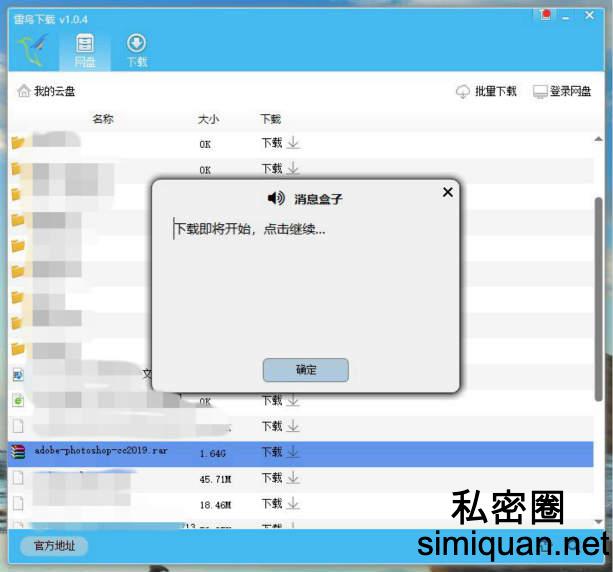The height and width of the screenshot is (572, 613).
Task: Open the 官方地址 official site link
Action: pos(54,546)
